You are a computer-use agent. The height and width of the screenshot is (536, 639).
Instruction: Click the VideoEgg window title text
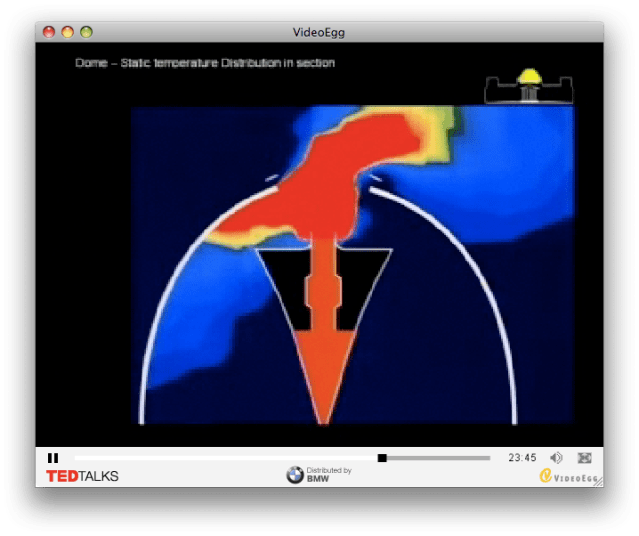(319, 32)
